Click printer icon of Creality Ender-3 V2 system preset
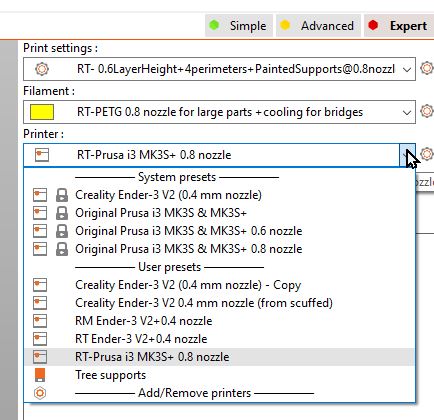434x420 pixels. tap(40, 195)
